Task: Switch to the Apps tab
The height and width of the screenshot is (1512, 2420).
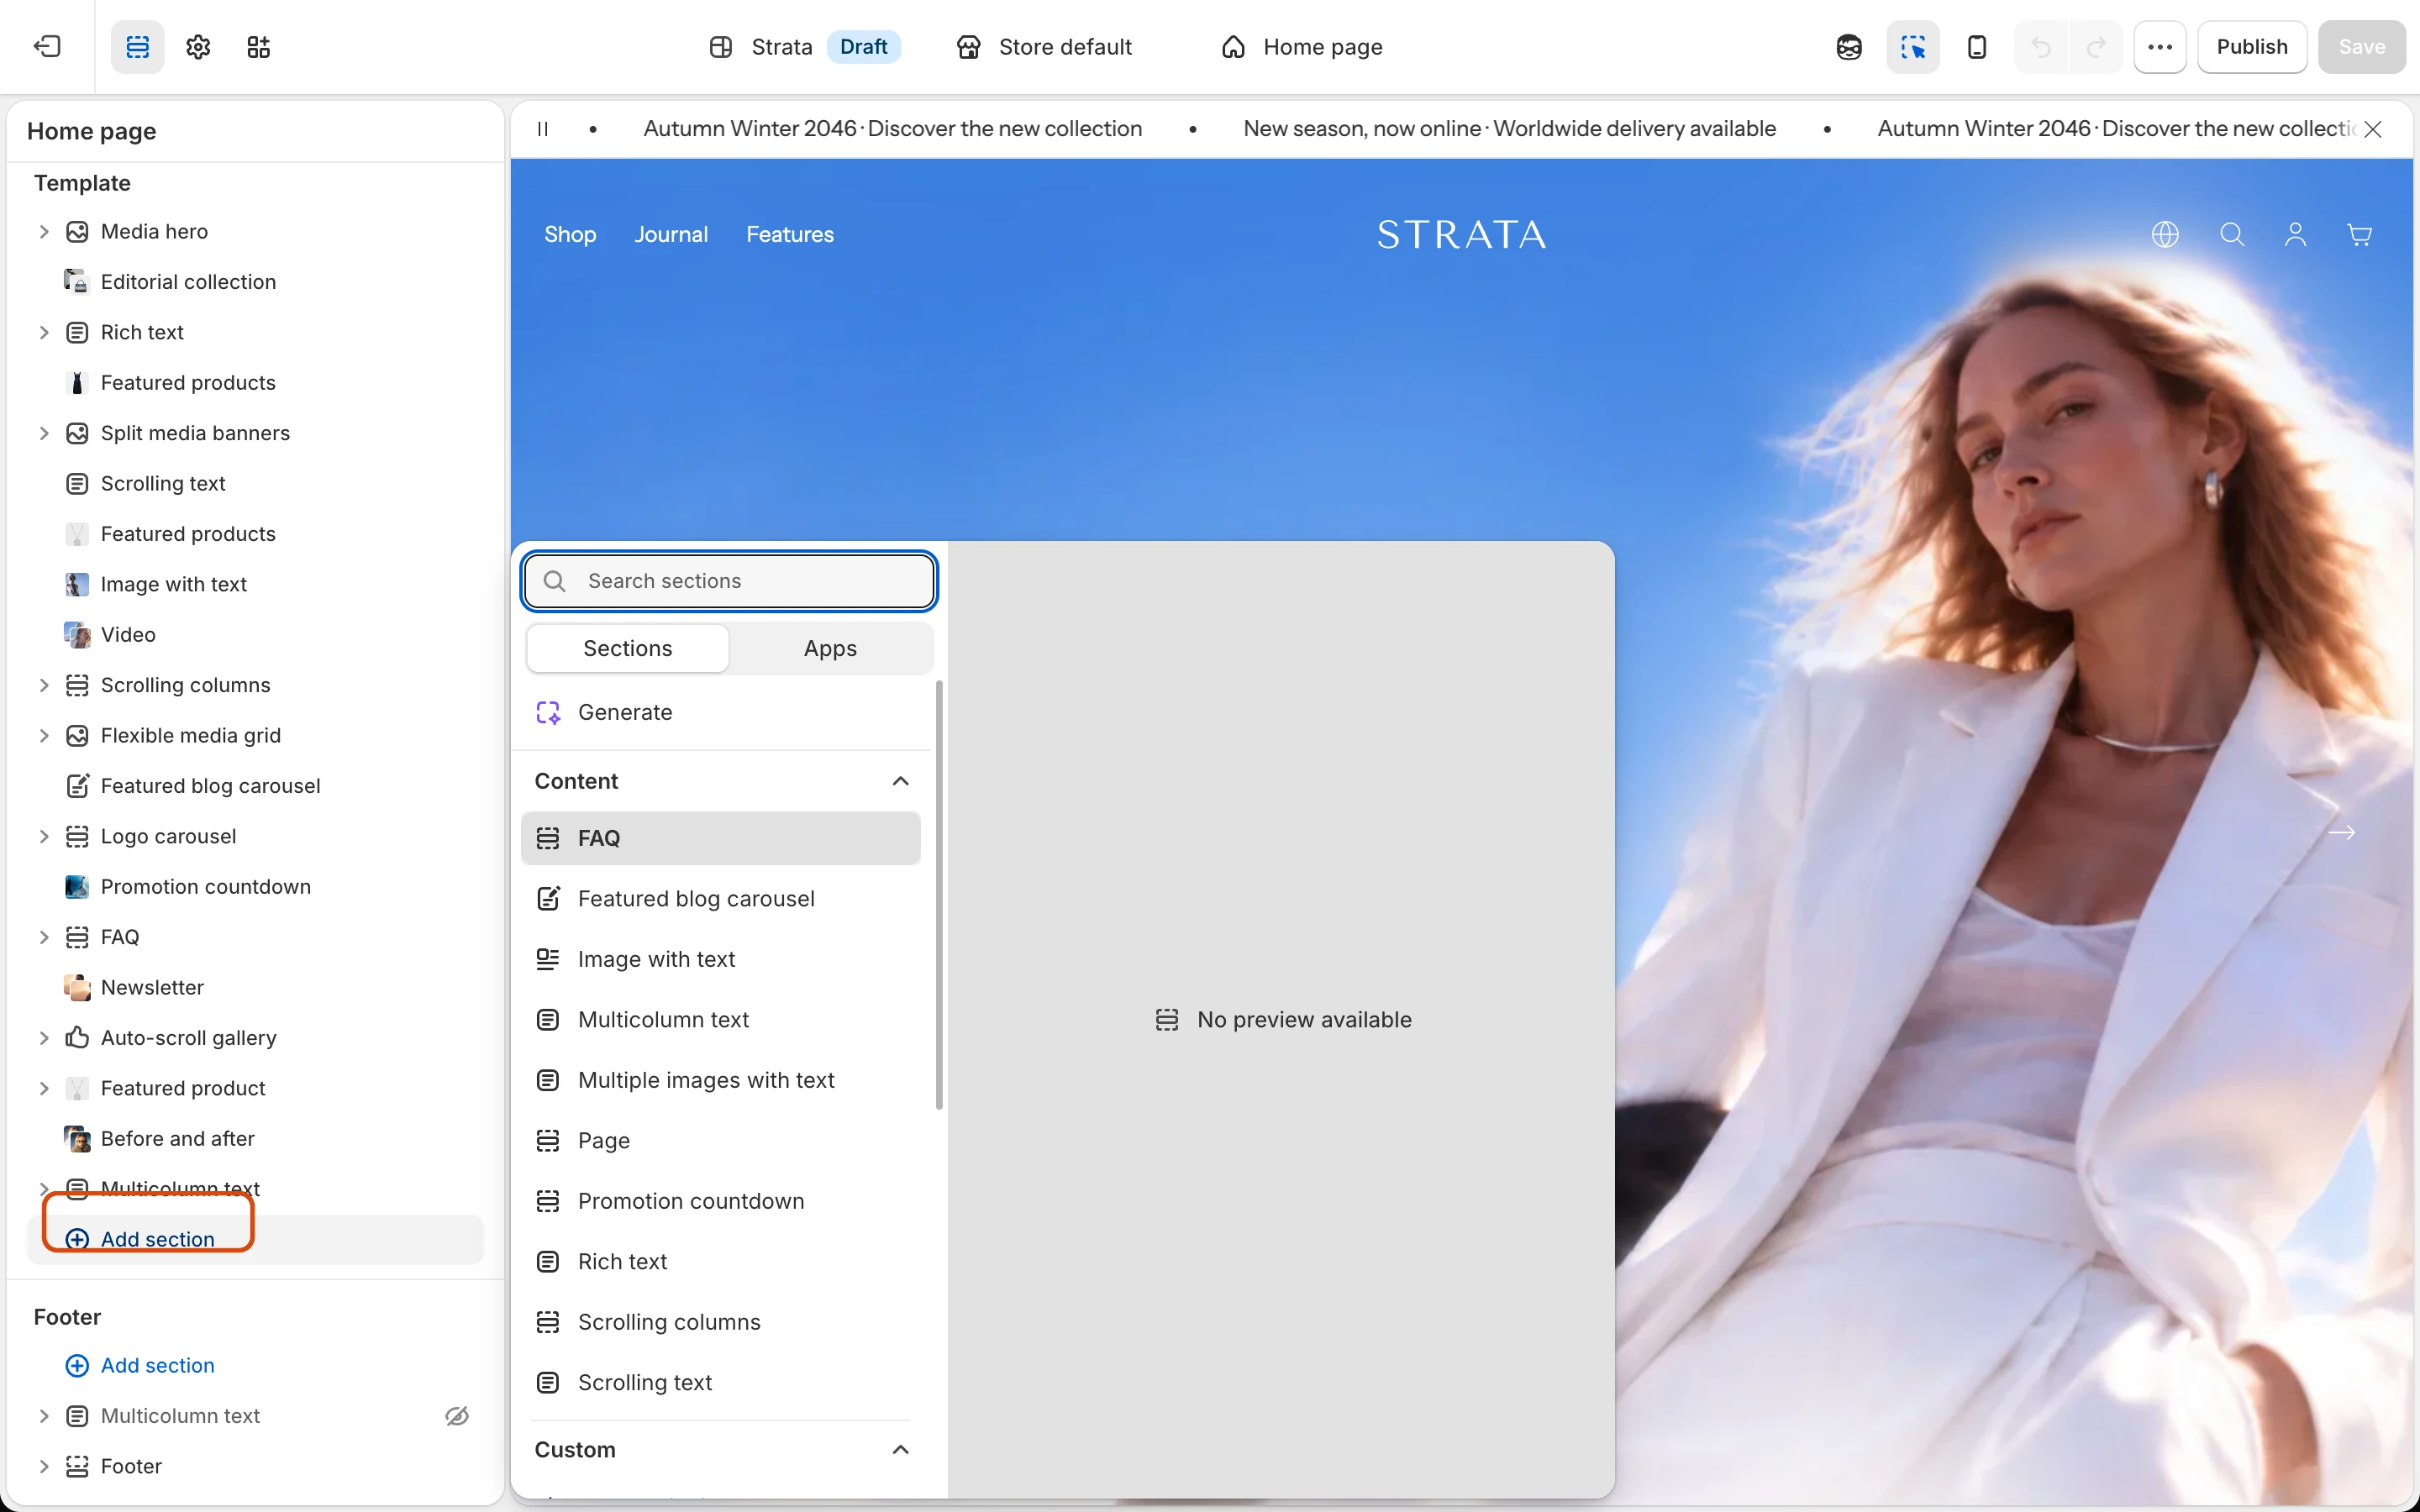Action: click(830, 648)
